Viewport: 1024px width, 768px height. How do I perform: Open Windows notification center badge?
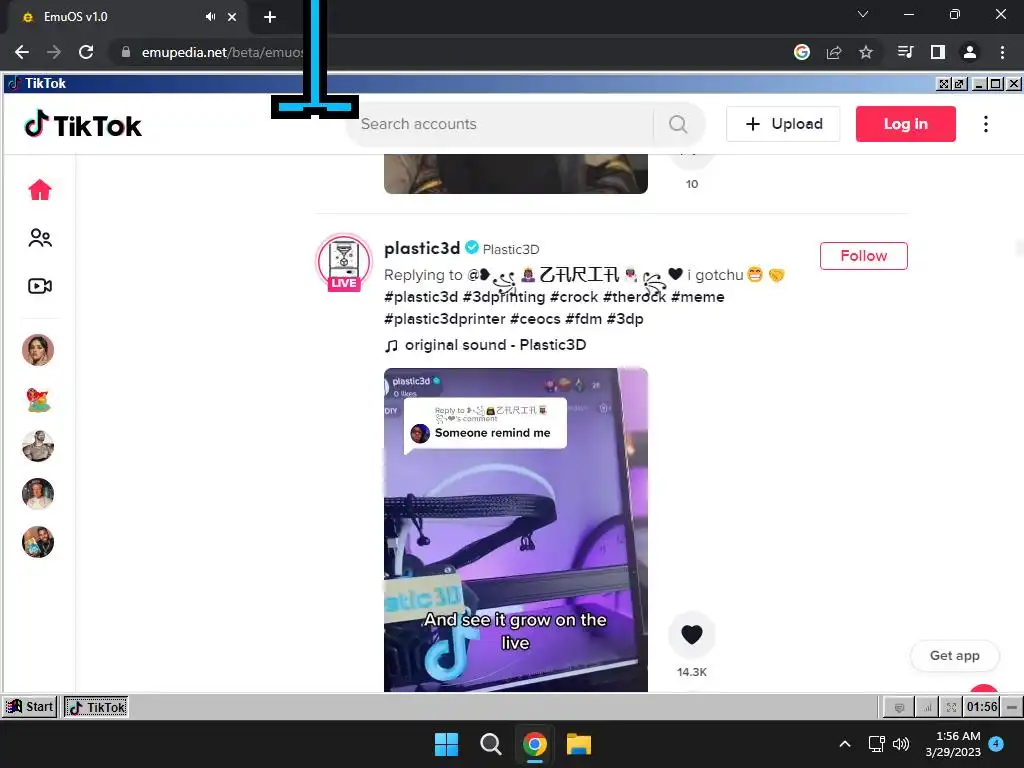coord(996,744)
